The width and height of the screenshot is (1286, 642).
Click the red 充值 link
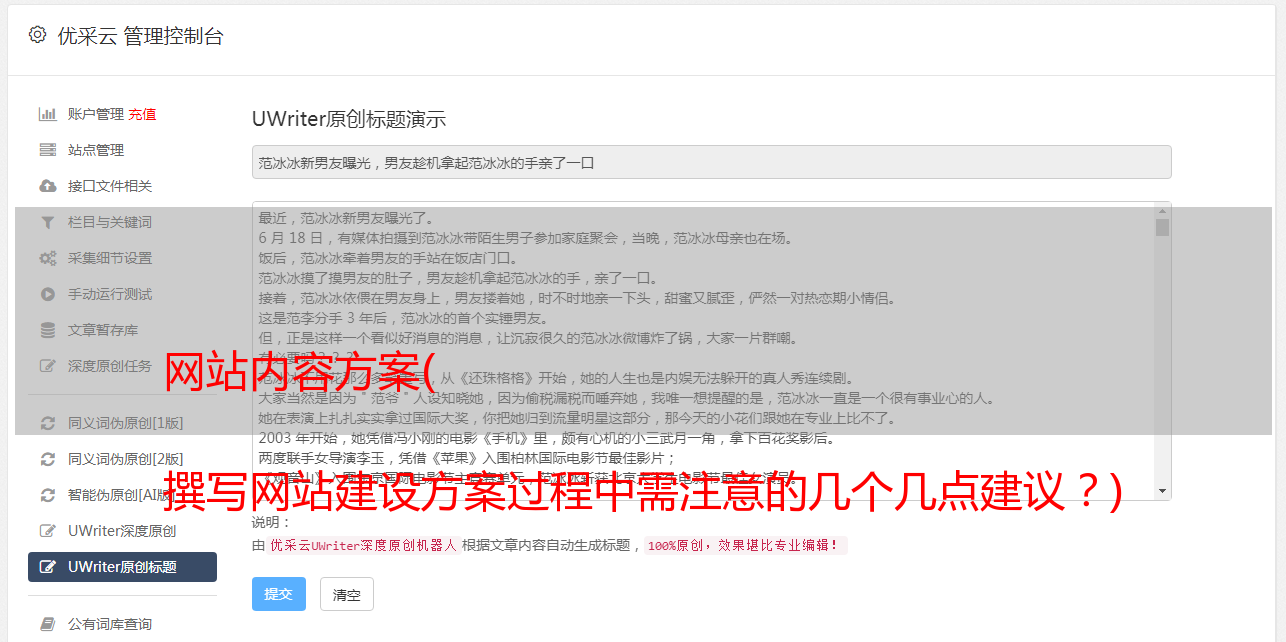click(142, 114)
